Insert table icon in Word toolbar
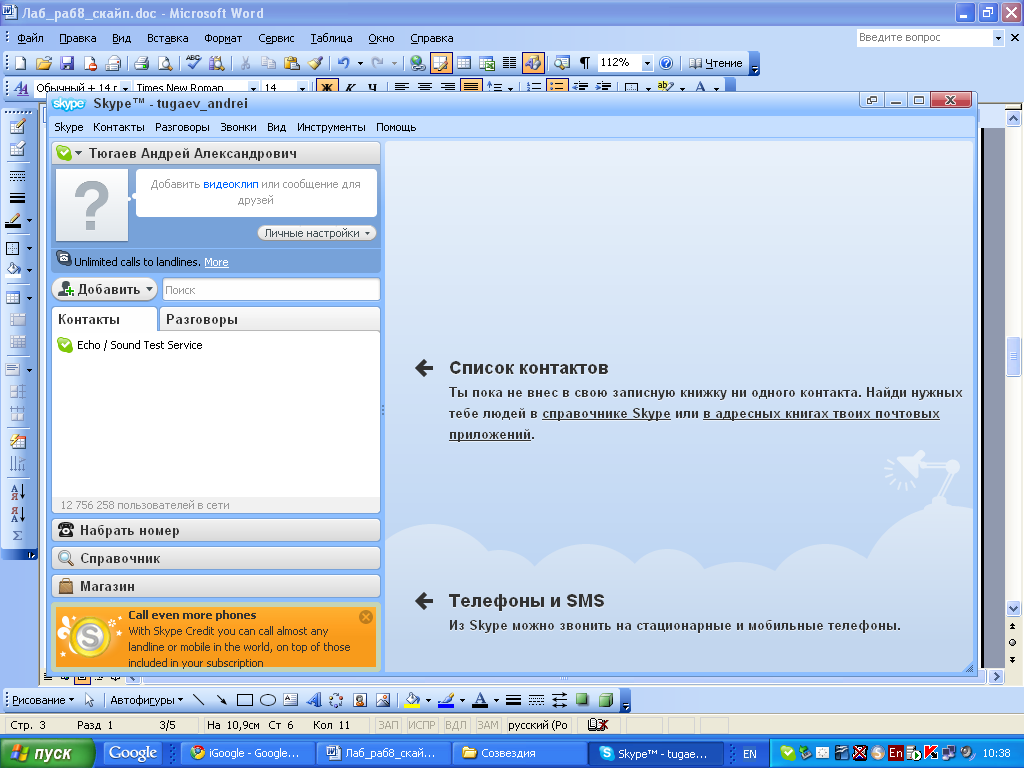1024x768 pixels. tap(464, 63)
